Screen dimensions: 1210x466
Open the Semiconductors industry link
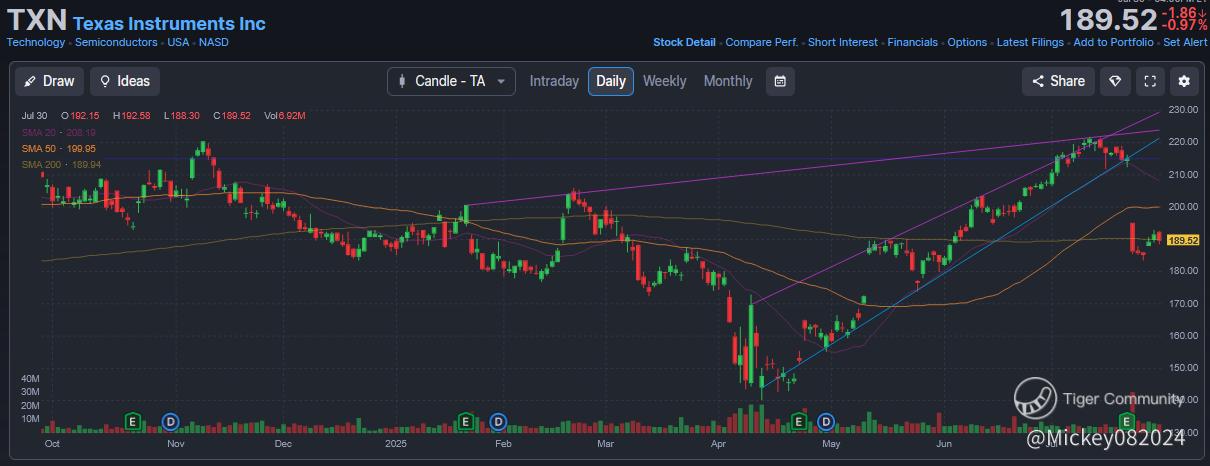[x=116, y=42]
